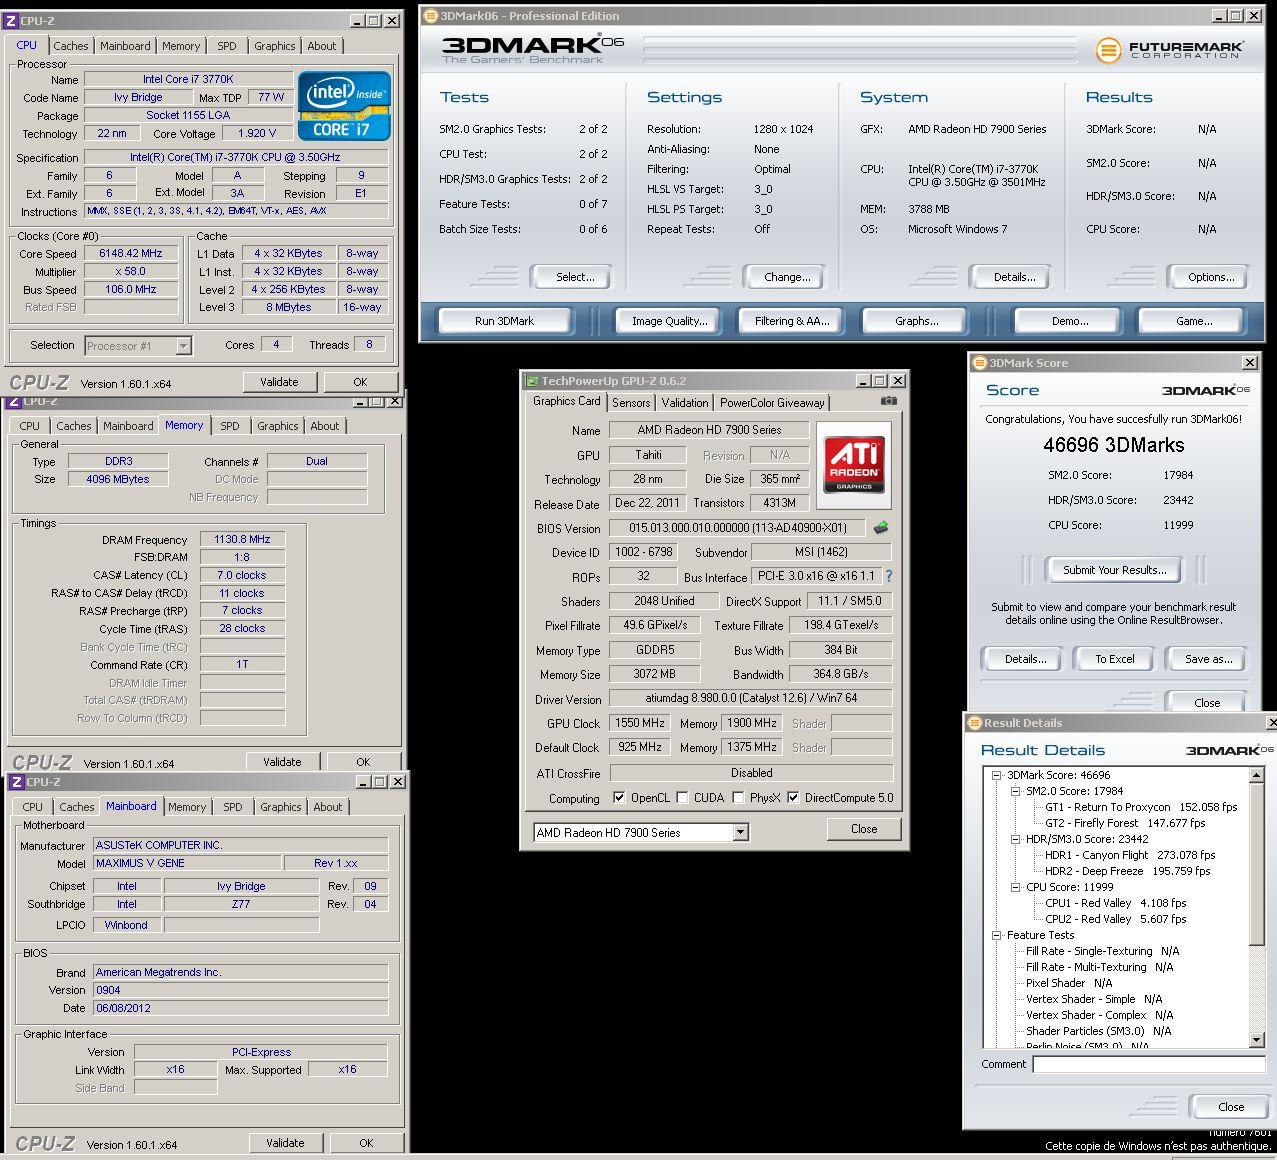Open Filtering & AA... settings
This screenshot has width=1277, height=1160.
click(792, 321)
